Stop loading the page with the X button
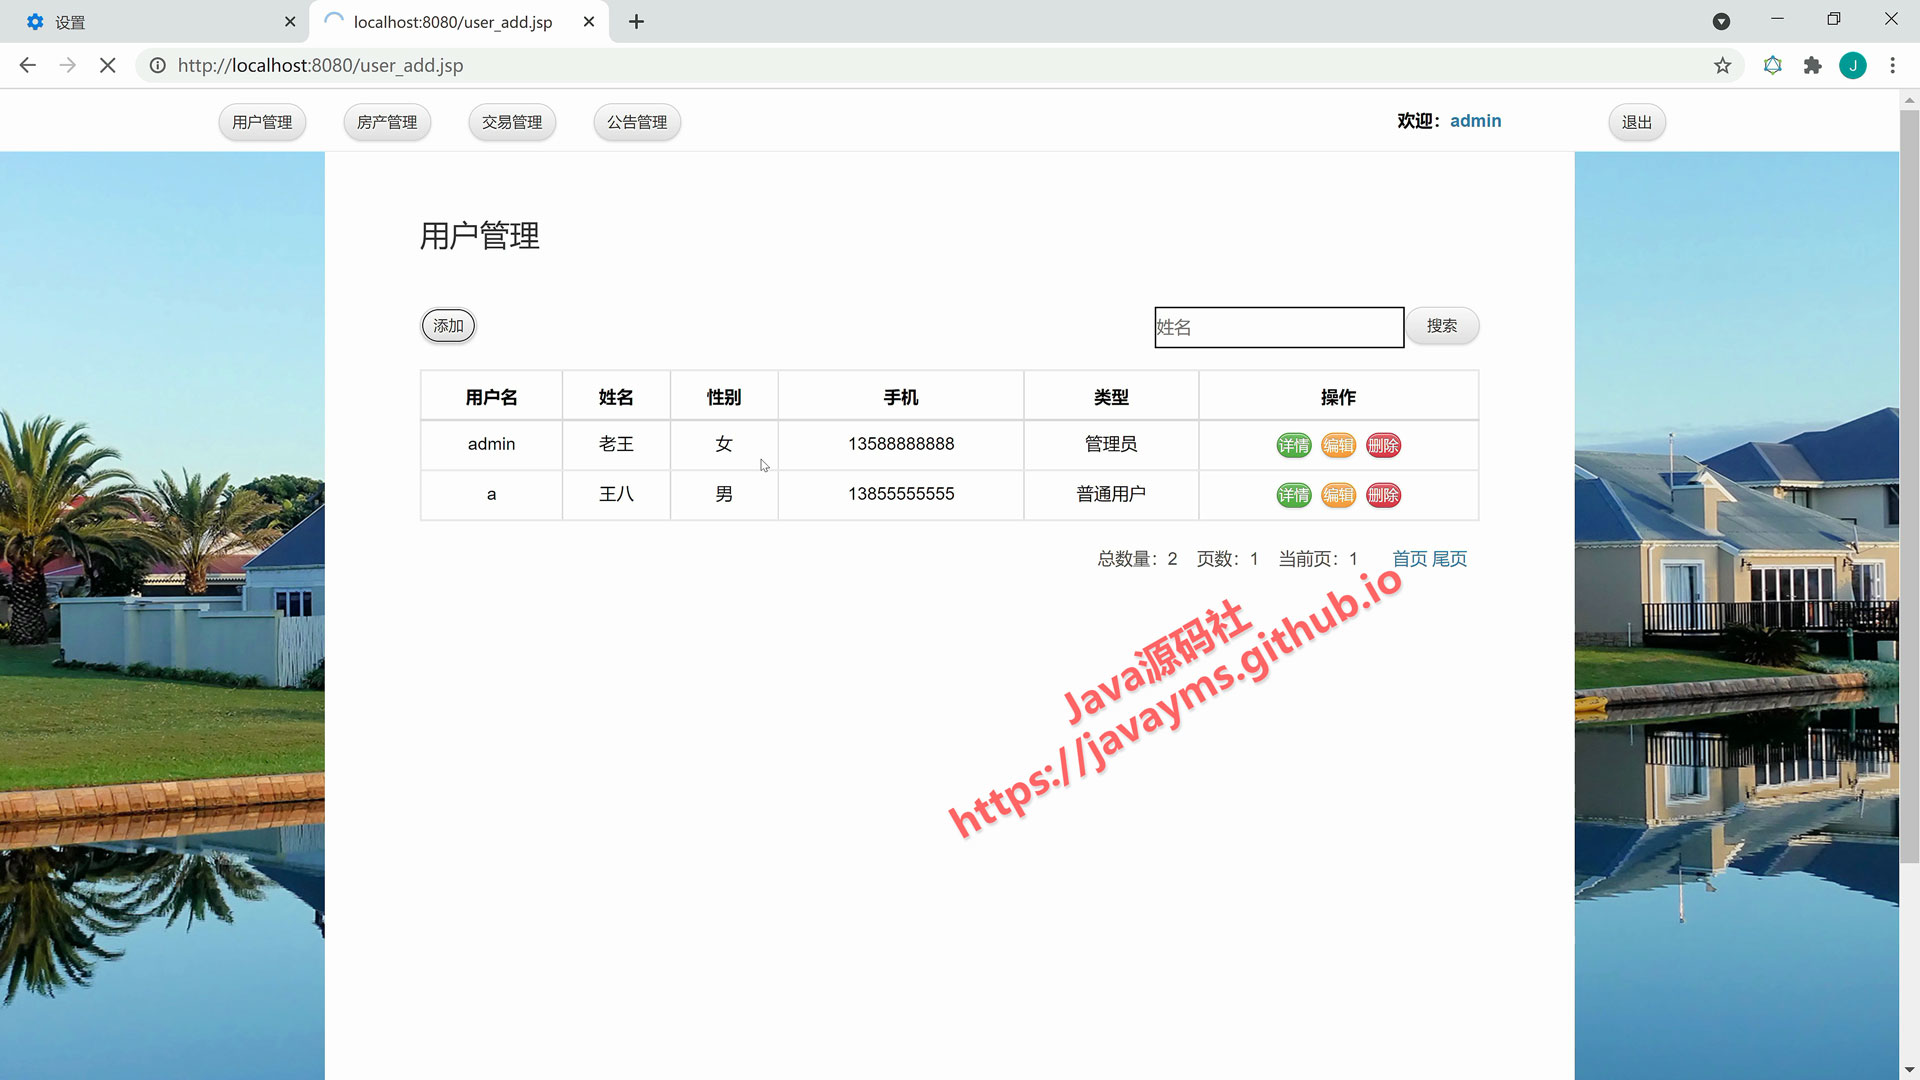The image size is (1920, 1080). point(108,65)
